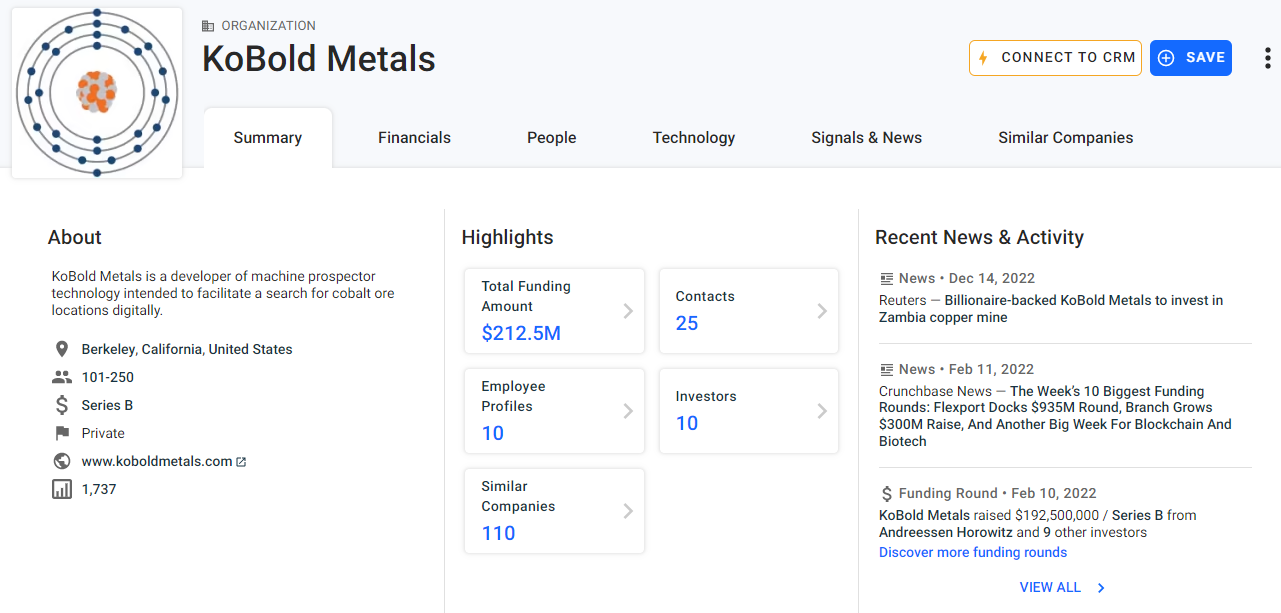Click the Series B link in funding round

tap(1138, 516)
